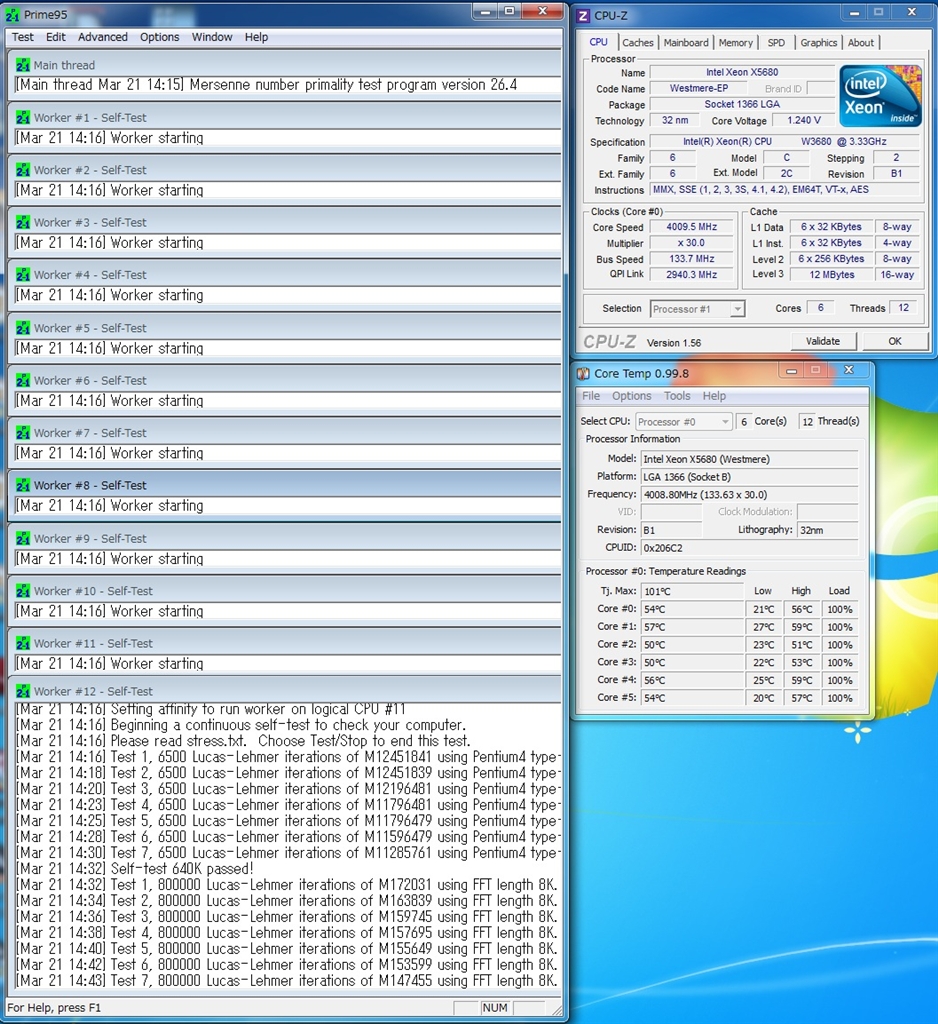
Task: Open the Help menu in Core Temp
Action: [x=714, y=396]
